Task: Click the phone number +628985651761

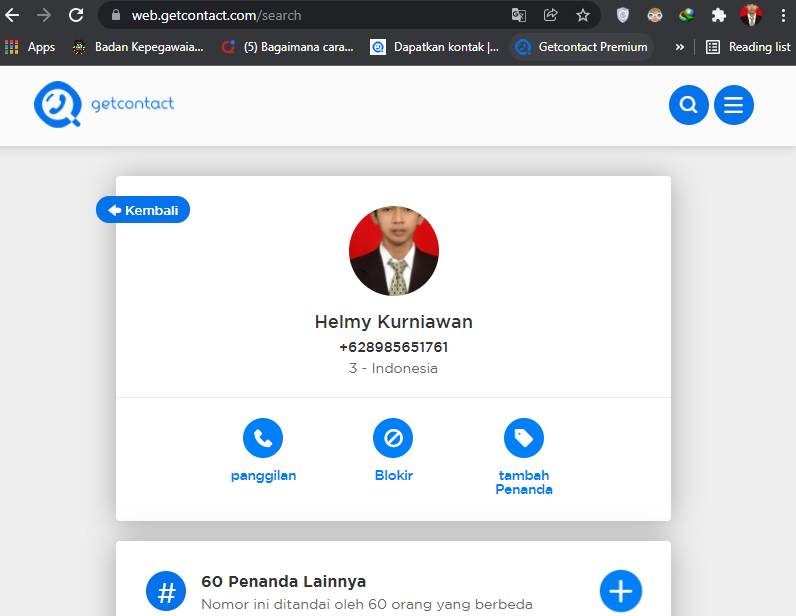Action: 393,347
